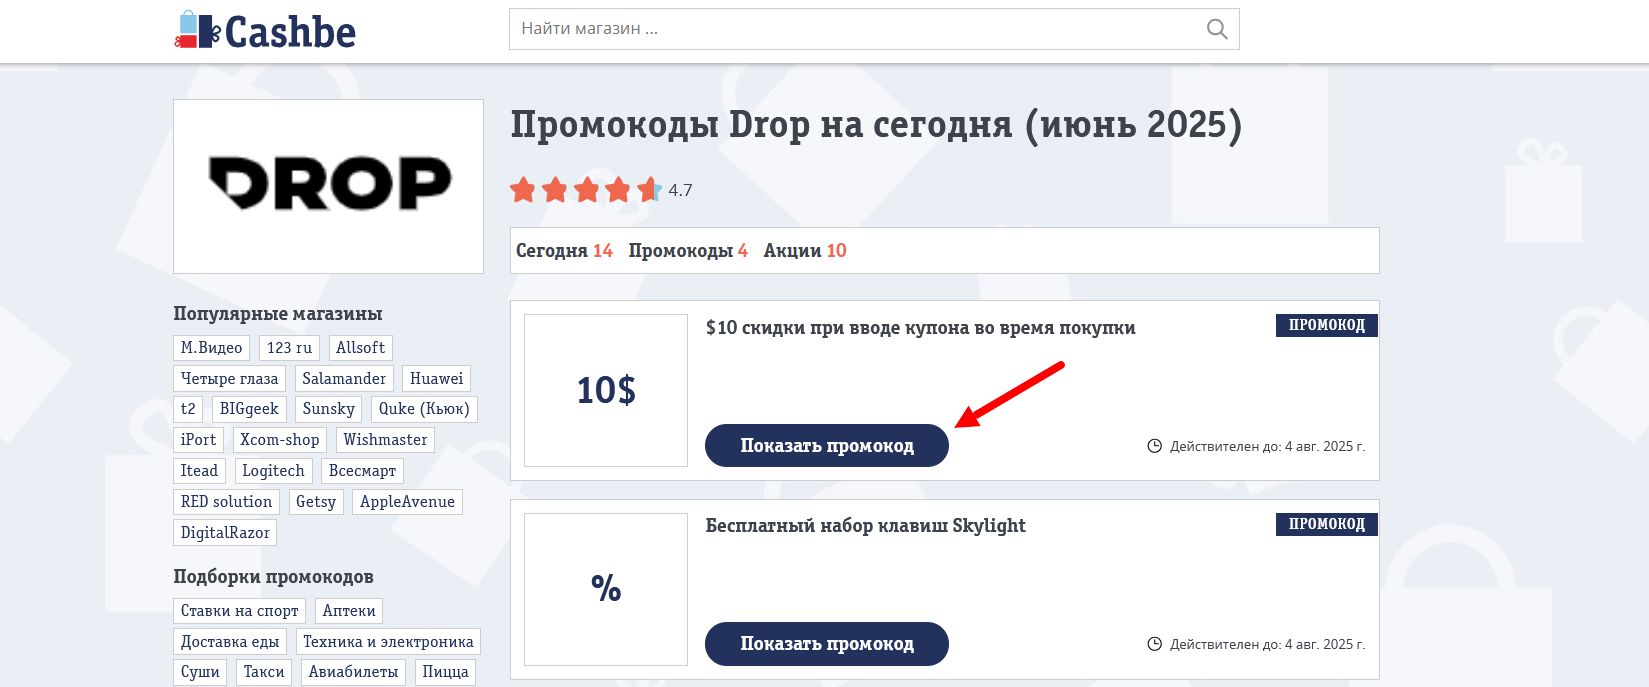
Task: Open the Huawei store link
Action: point(437,379)
